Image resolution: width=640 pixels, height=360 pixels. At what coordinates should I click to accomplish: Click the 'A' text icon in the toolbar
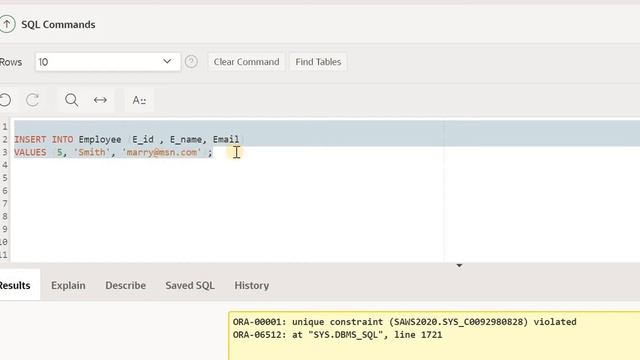[139, 100]
